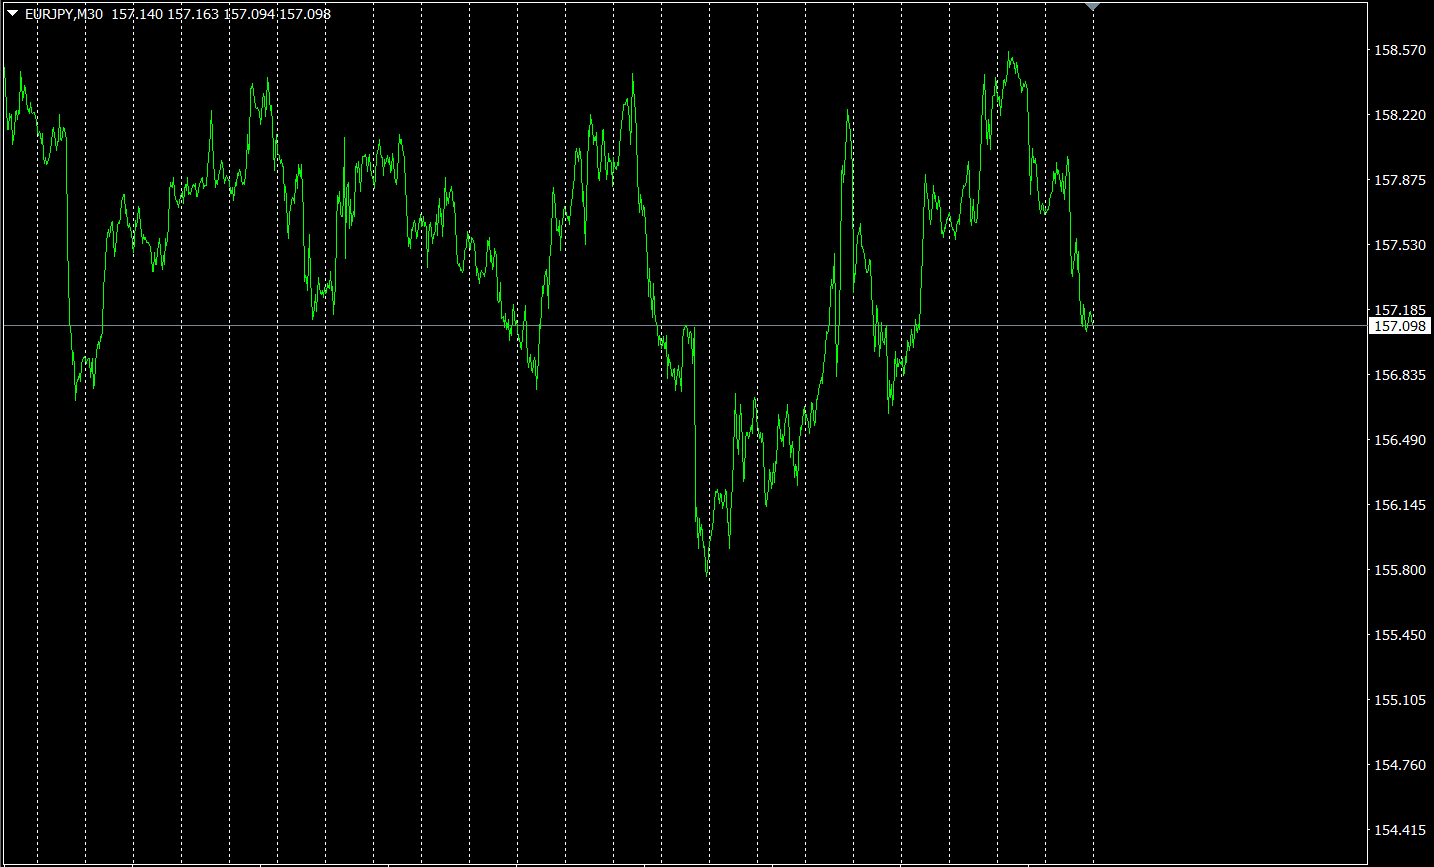Click the 156.145 price axis label
The width and height of the screenshot is (1434, 867).
pyautogui.click(x=1400, y=505)
